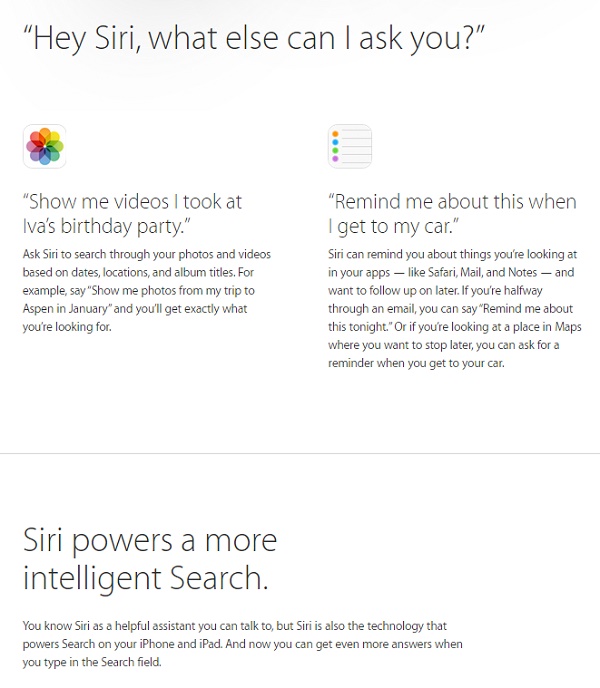Click the "reminder when you get to your car" line
Viewport: 600px width, 688px height.
[416, 362]
